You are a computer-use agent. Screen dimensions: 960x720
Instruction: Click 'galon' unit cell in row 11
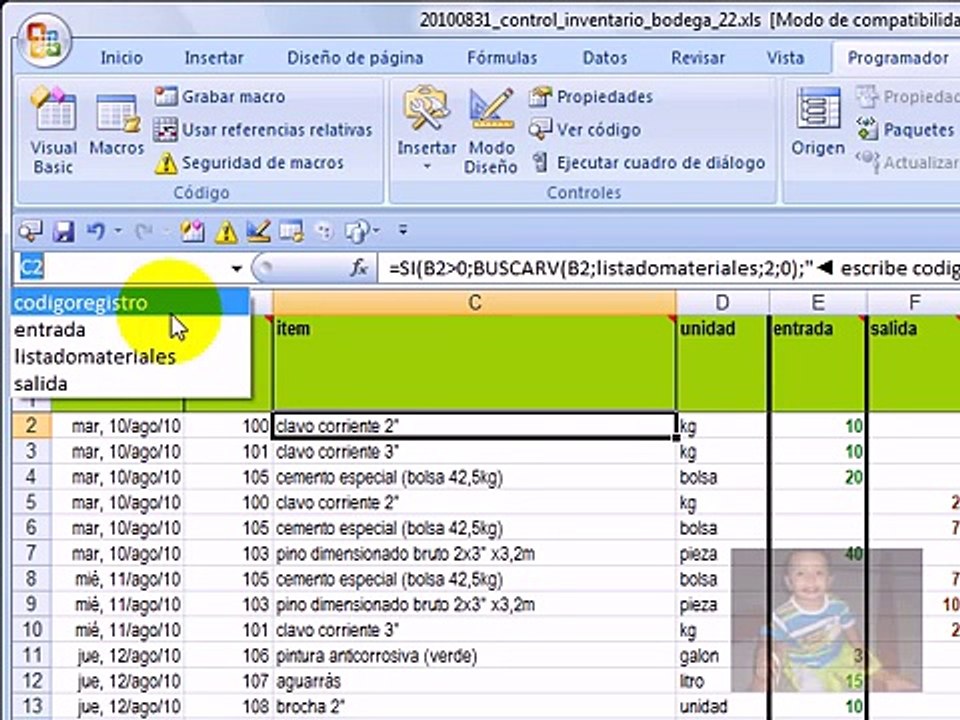point(722,656)
